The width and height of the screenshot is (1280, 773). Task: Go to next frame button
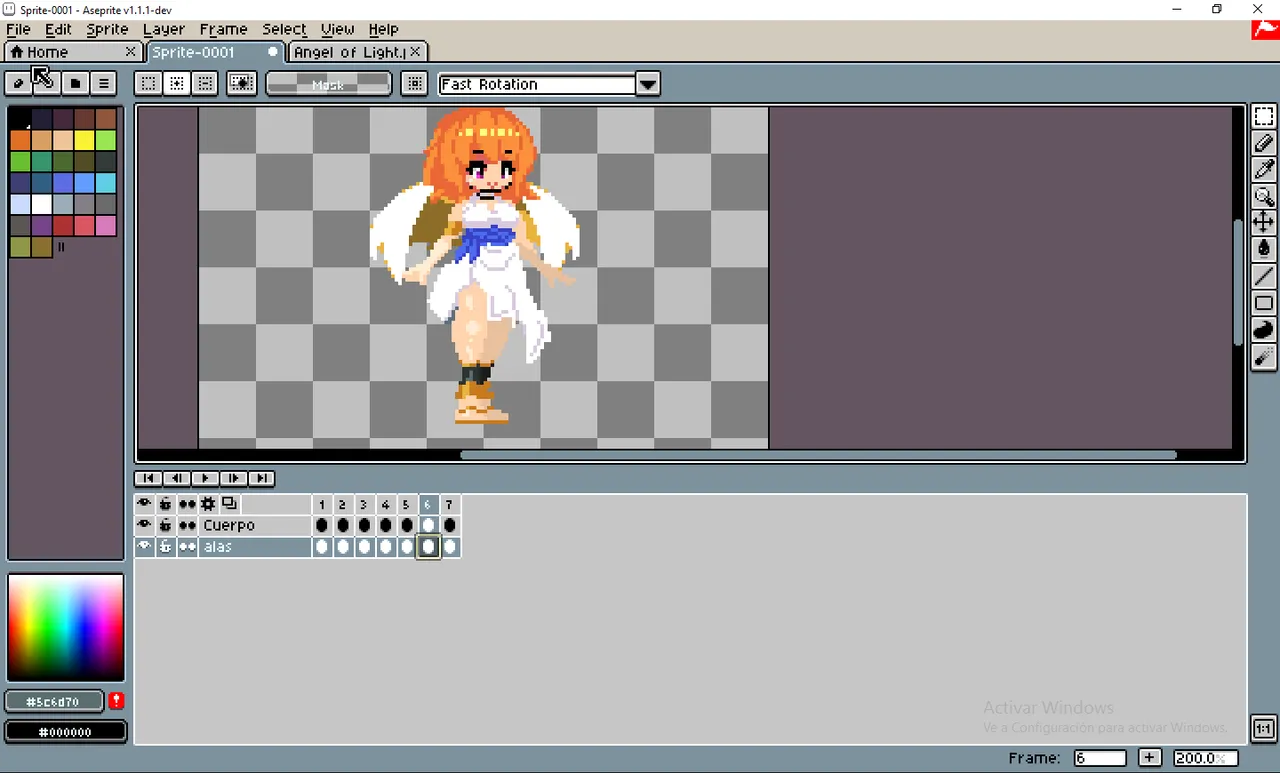[232, 478]
